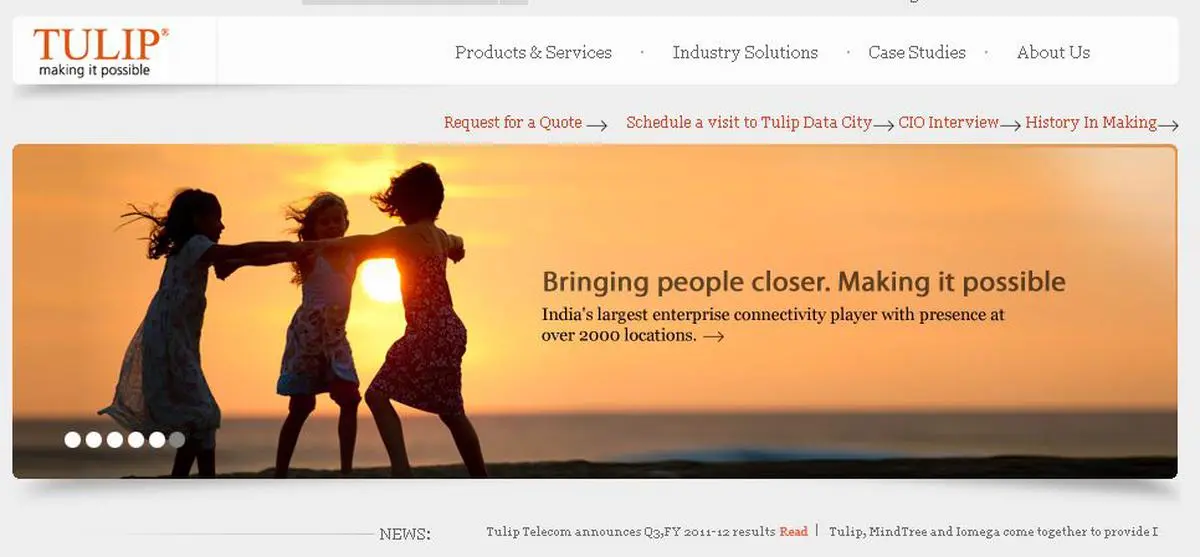The height and width of the screenshot is (557, 1200).
Task: Select the last gray slideshow dot
Action: [177, 439]
